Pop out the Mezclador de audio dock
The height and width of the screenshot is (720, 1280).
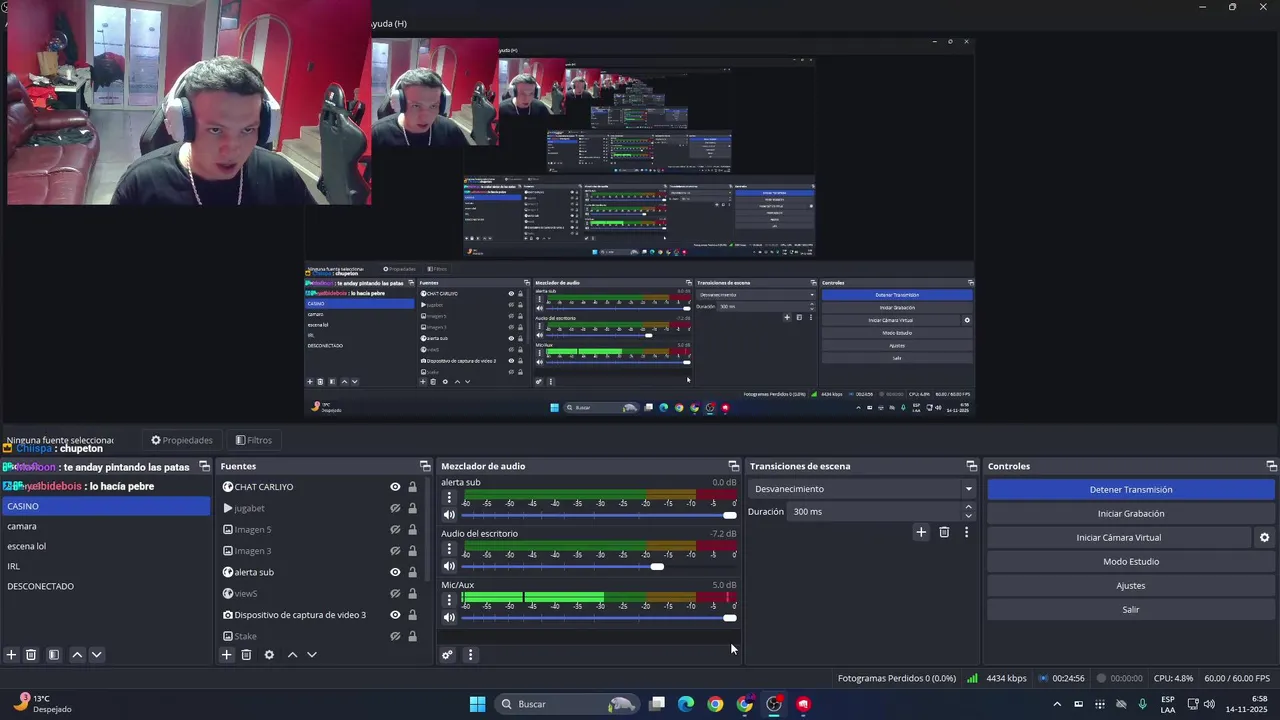[734, 466]
